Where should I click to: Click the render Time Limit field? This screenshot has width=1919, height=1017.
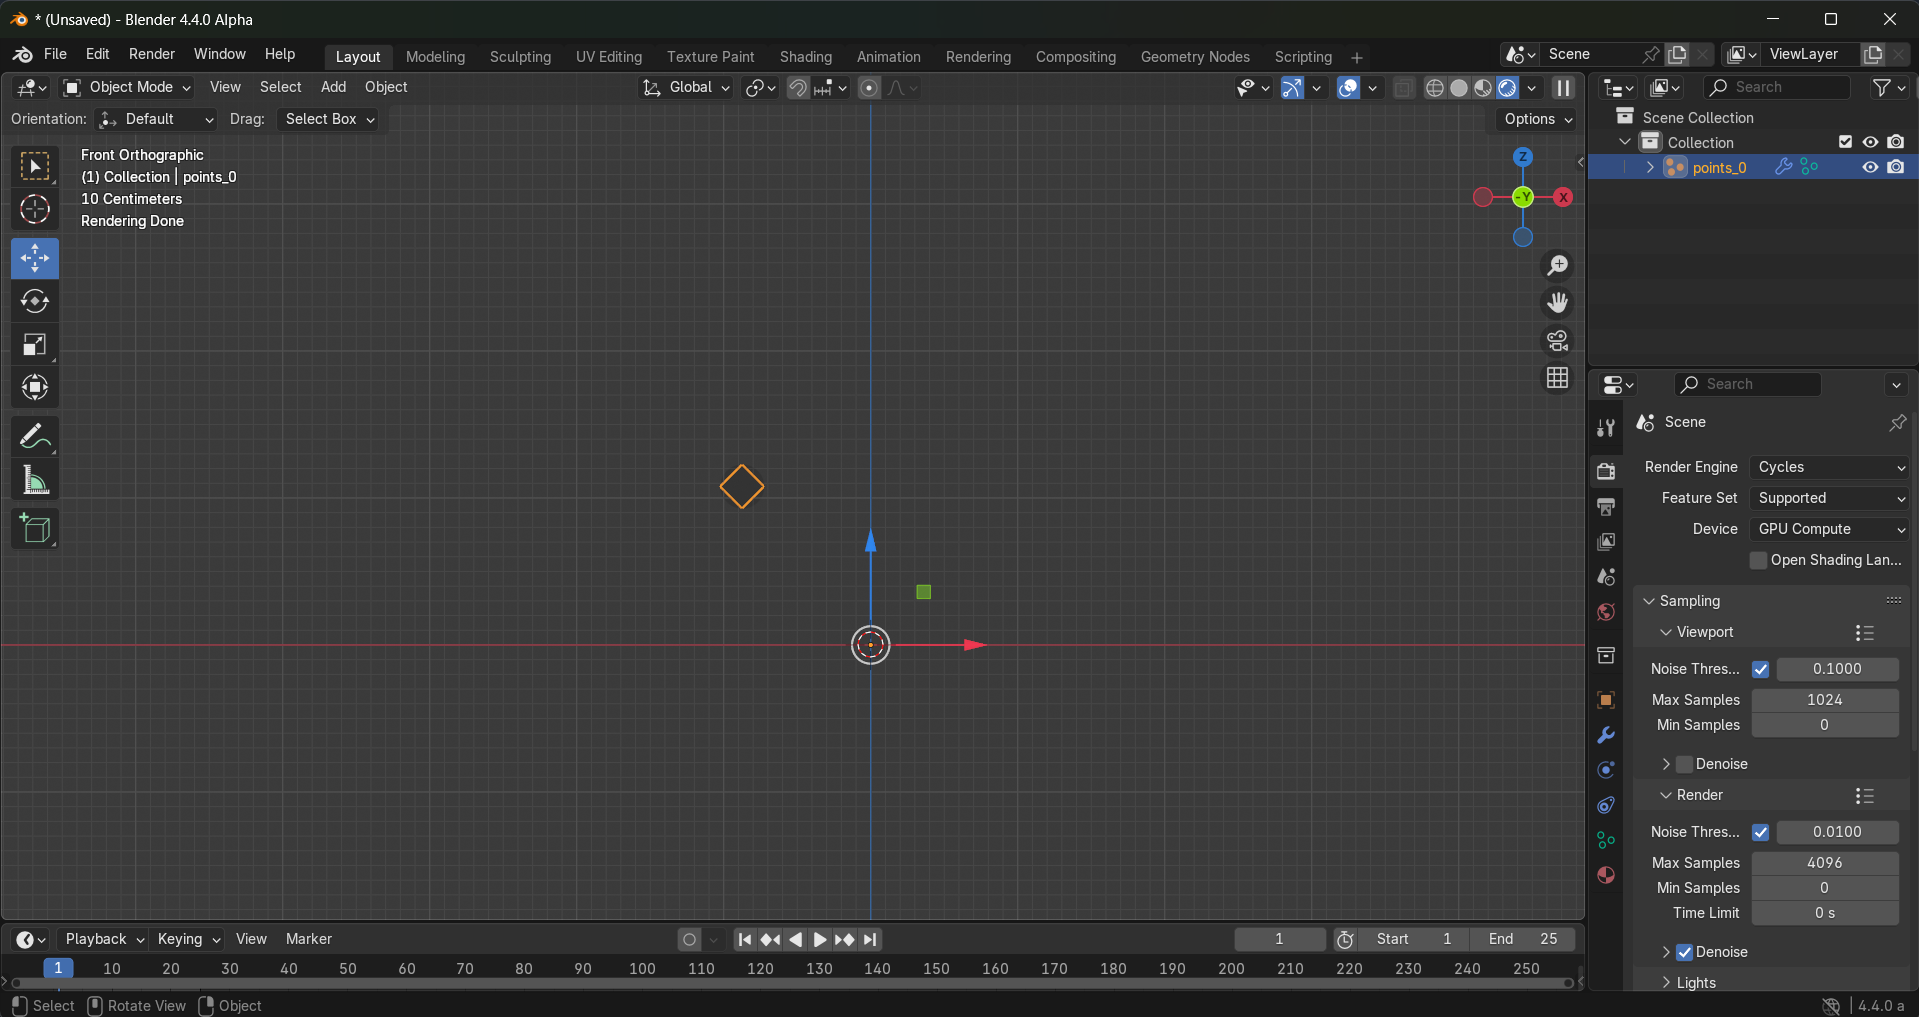click(x=1825, y=913)
